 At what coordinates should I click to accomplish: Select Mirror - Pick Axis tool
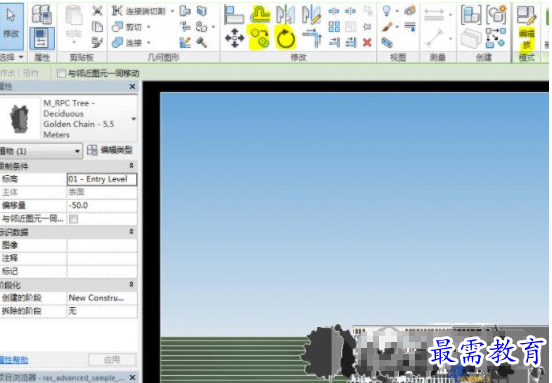(285, 14)
